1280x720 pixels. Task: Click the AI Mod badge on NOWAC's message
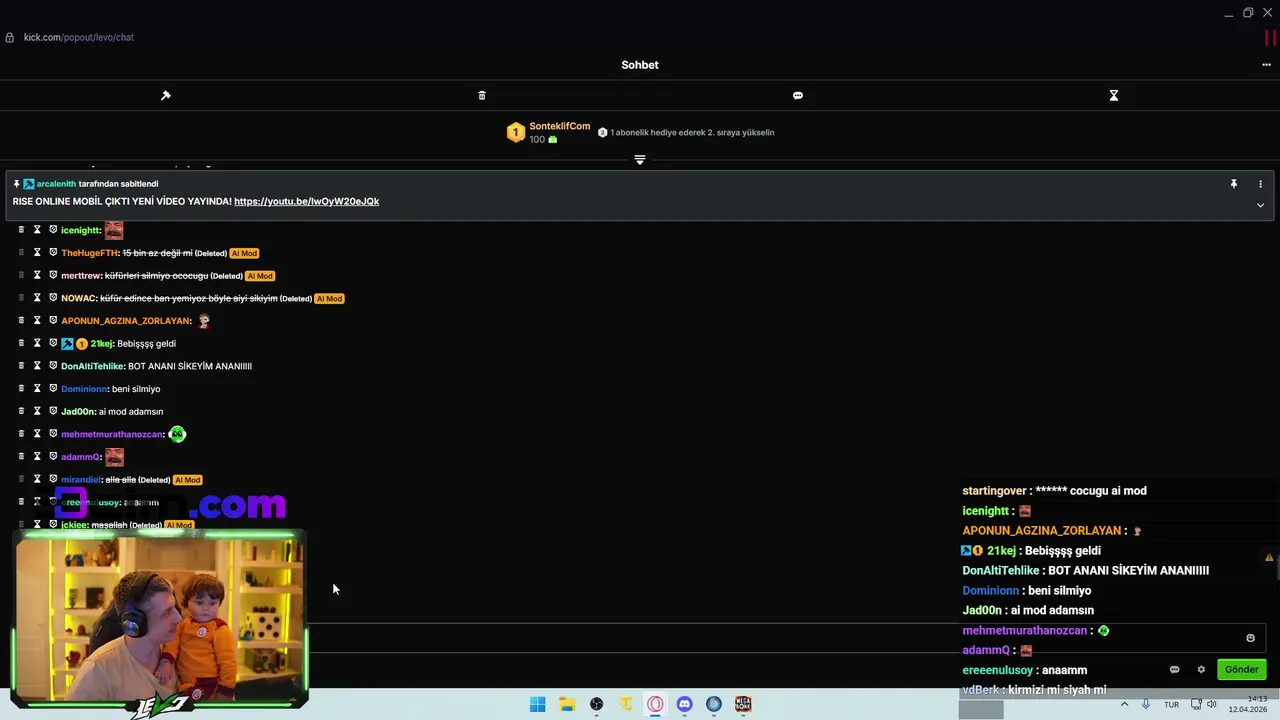tap(329, 298)
